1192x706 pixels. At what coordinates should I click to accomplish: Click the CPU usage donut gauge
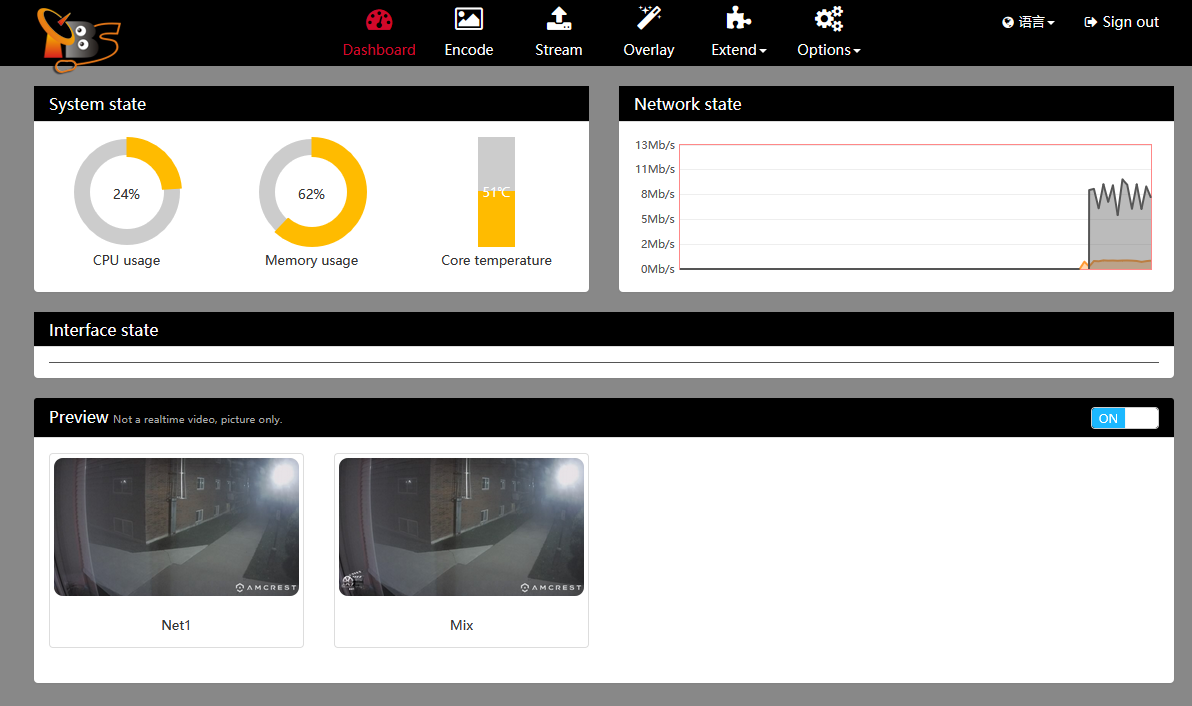click(127, 192)
